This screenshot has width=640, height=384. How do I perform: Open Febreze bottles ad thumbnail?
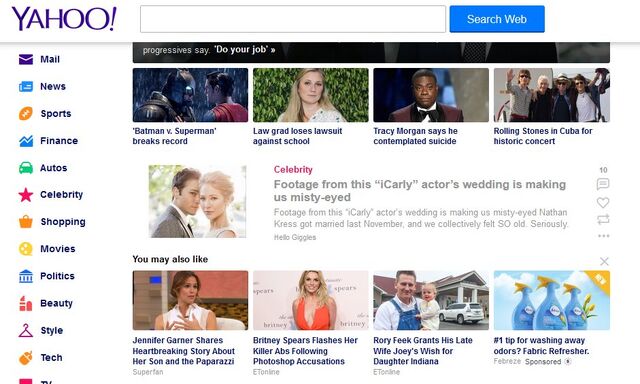pyautogui.click(x=552, y=300)
